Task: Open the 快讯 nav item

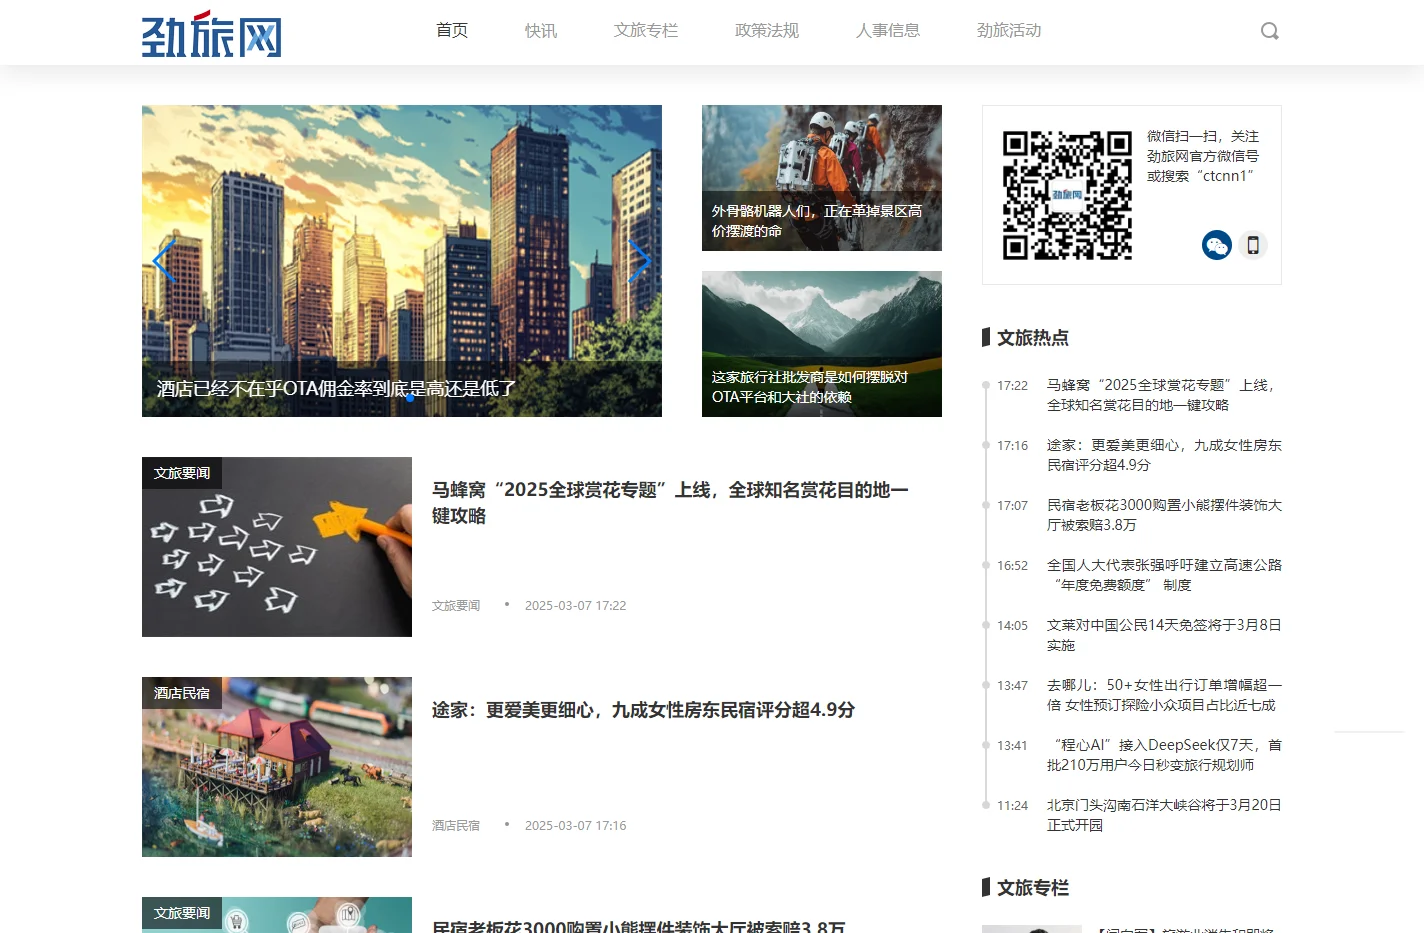Action: click(541, 30)
